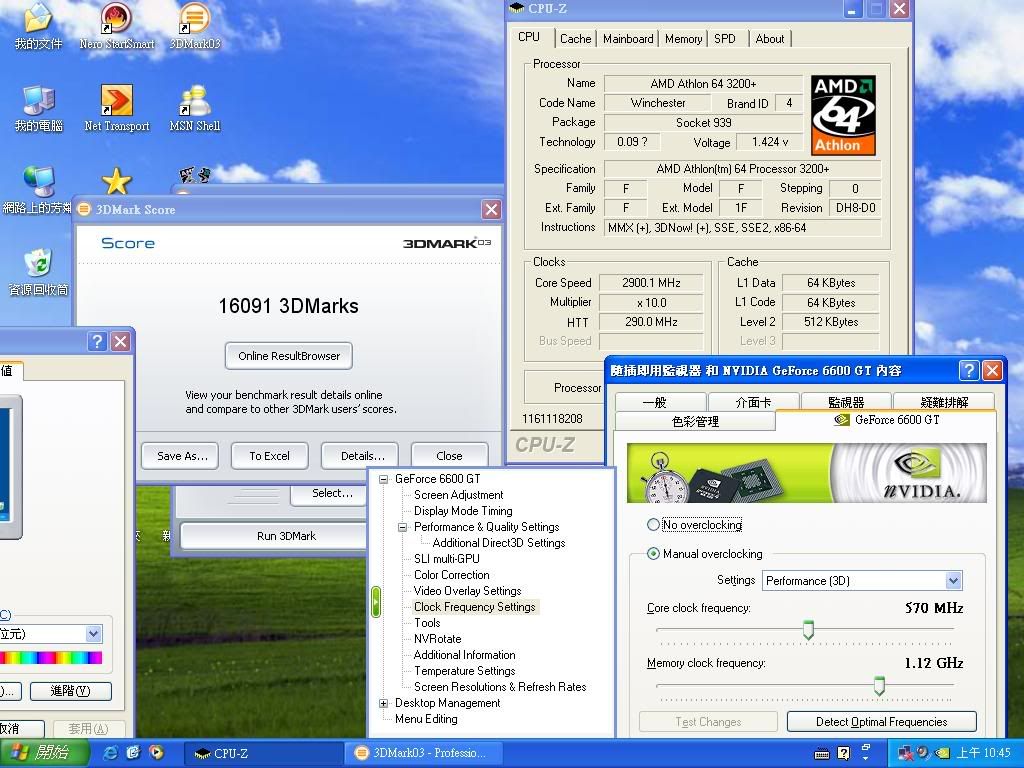Click the NVIDIA settings tray icon
The width and height of the screenshot is (1024, 768).
point(942,753)
